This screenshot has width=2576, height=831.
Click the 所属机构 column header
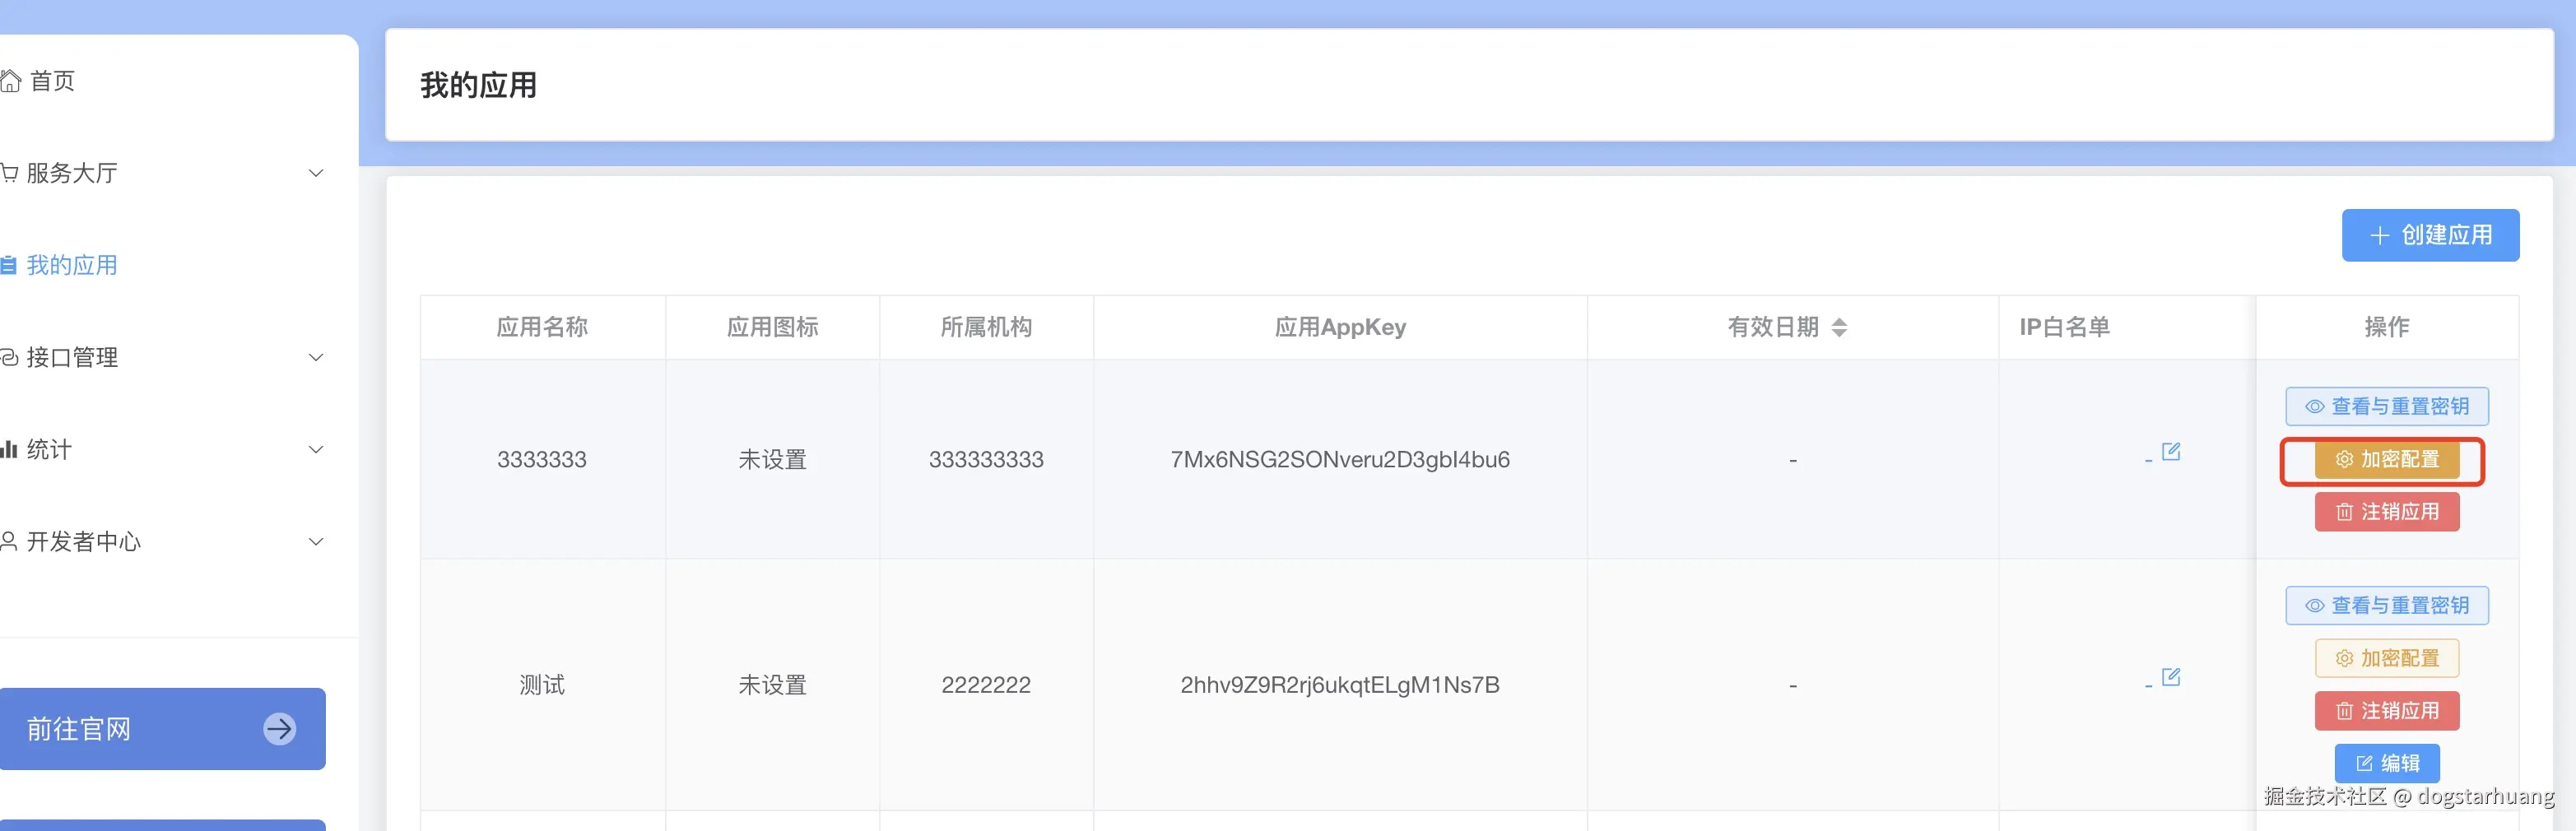coord(986,327)
